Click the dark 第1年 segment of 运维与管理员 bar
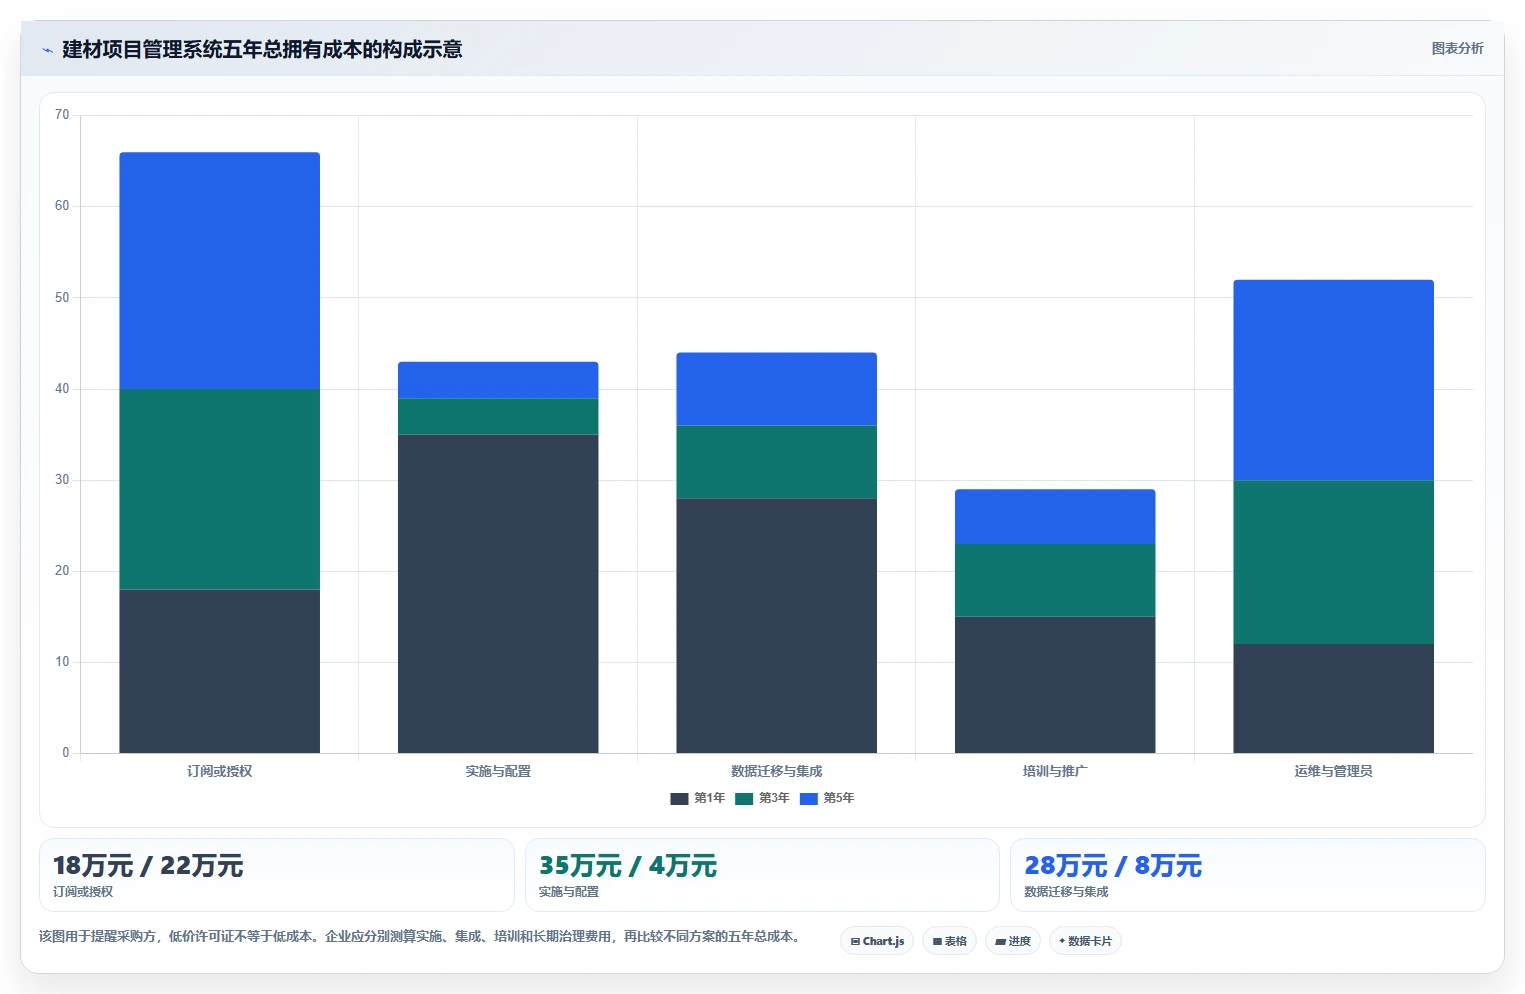This screenshot has height=994, width=1525. [1333, 698]
